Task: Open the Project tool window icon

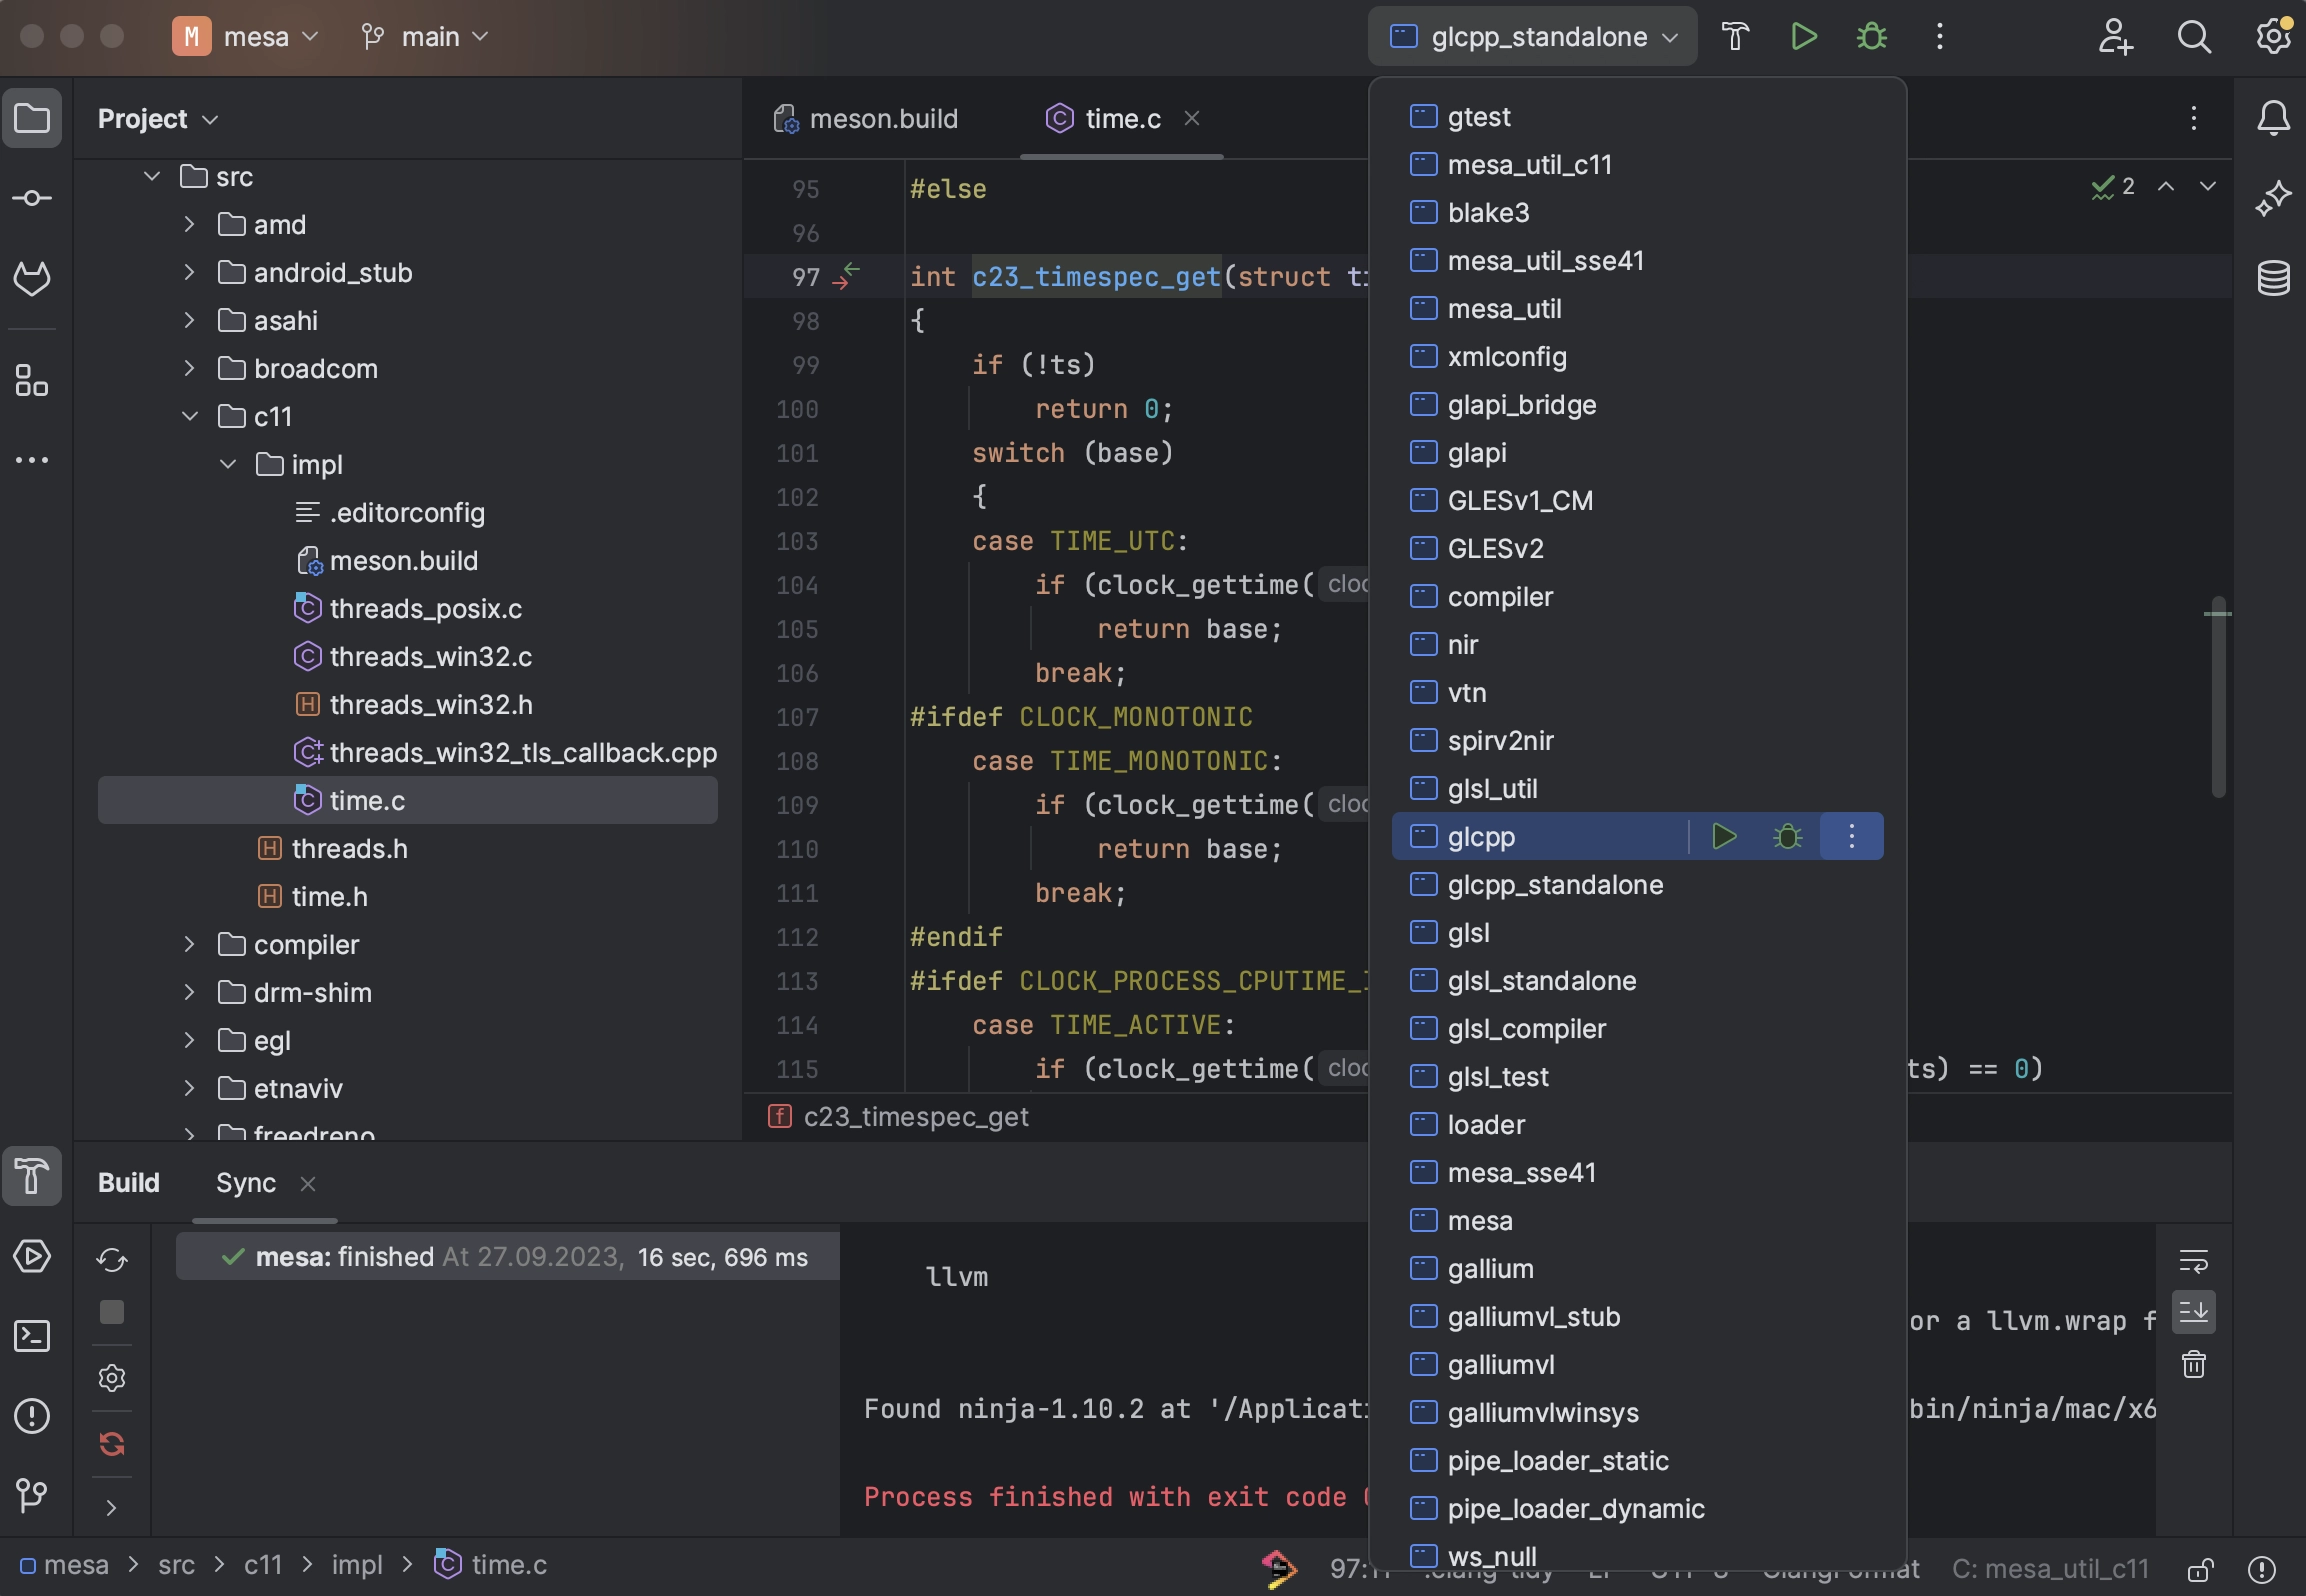Action: click(x=32, y=119)
